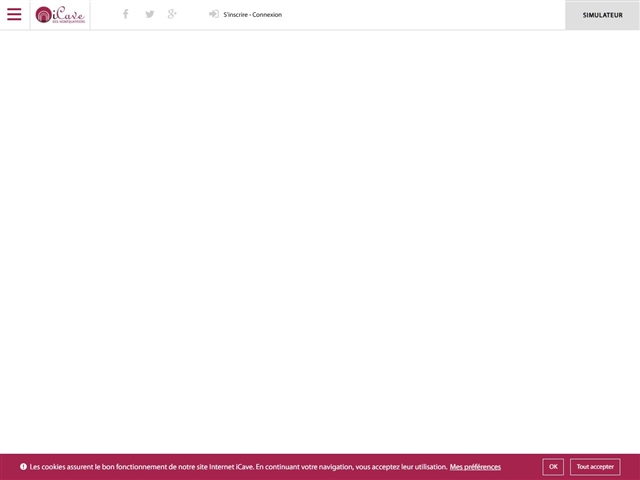Open the Google Plus social link
Viewport: 640px width, 480px height.
point(172,14)
